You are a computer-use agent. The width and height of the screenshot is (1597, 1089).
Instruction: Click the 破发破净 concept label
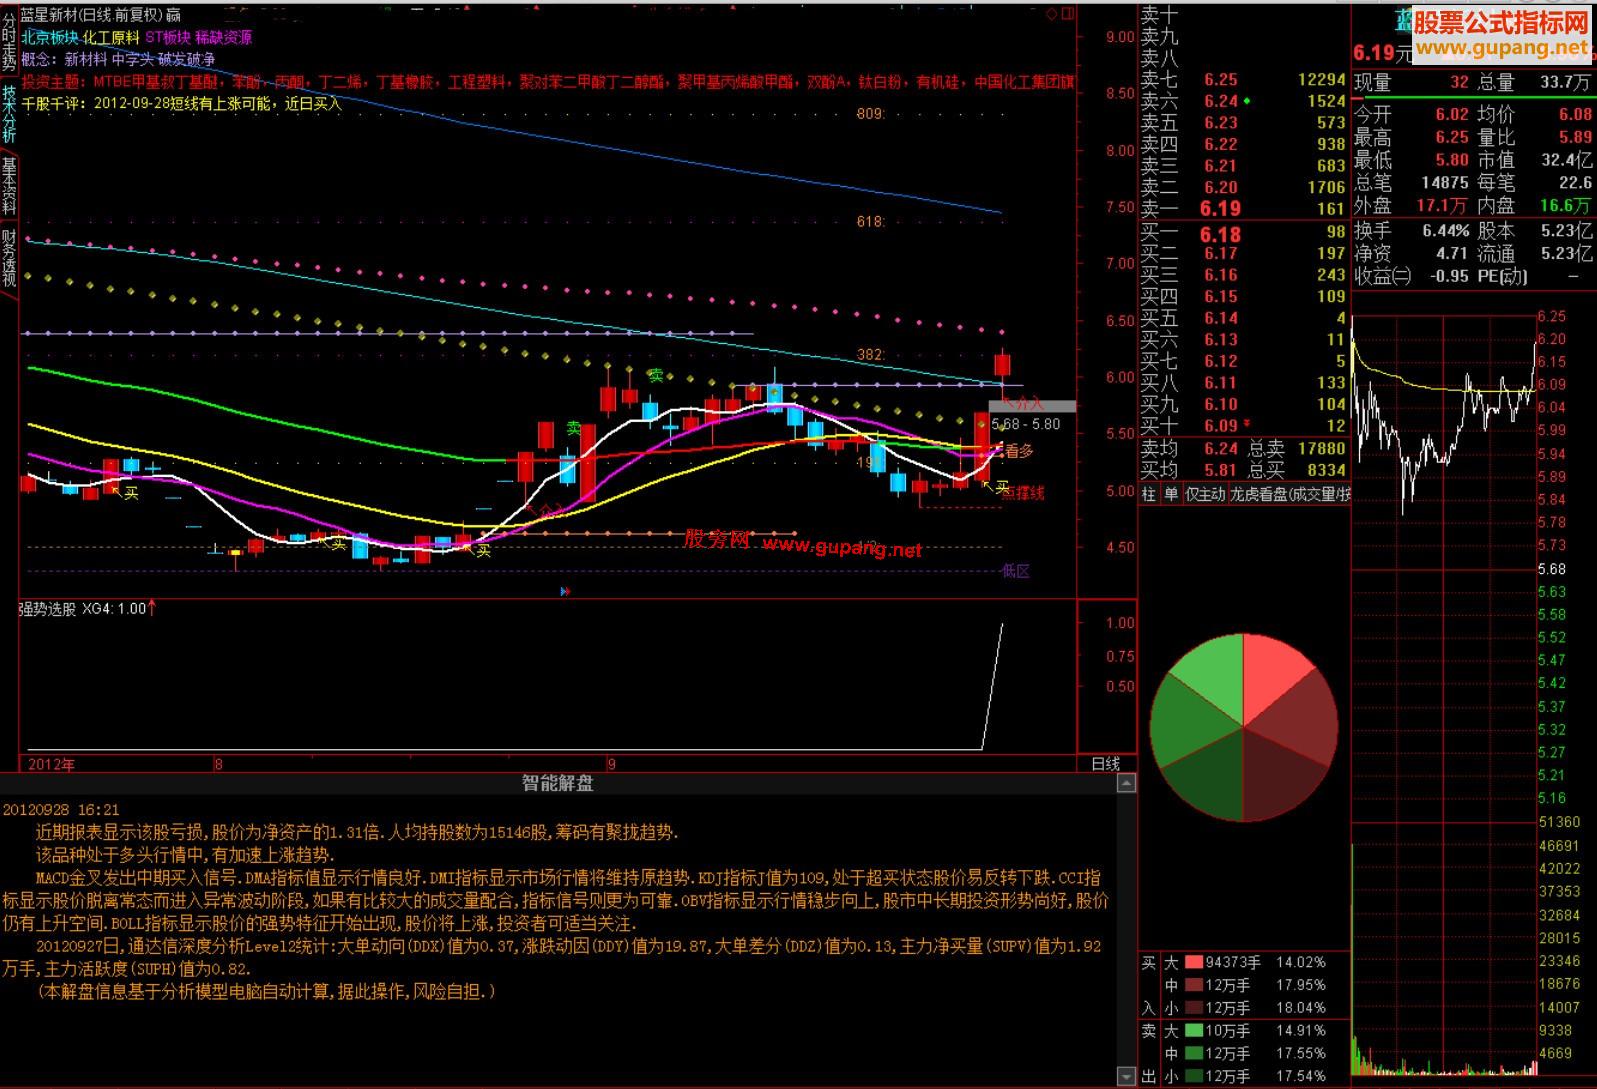point(187,59)
